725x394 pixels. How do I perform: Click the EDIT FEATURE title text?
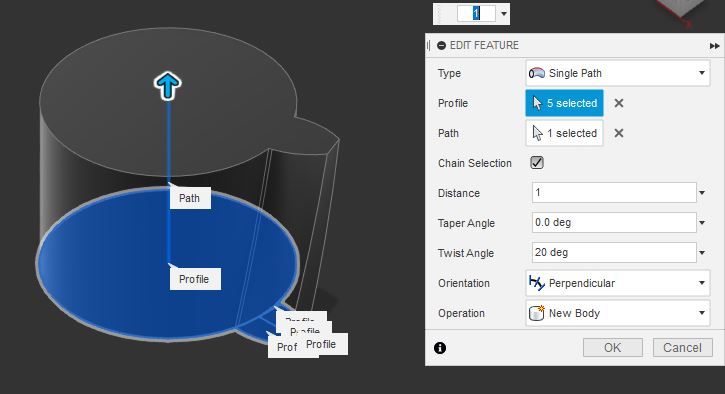tap(484, 45)
